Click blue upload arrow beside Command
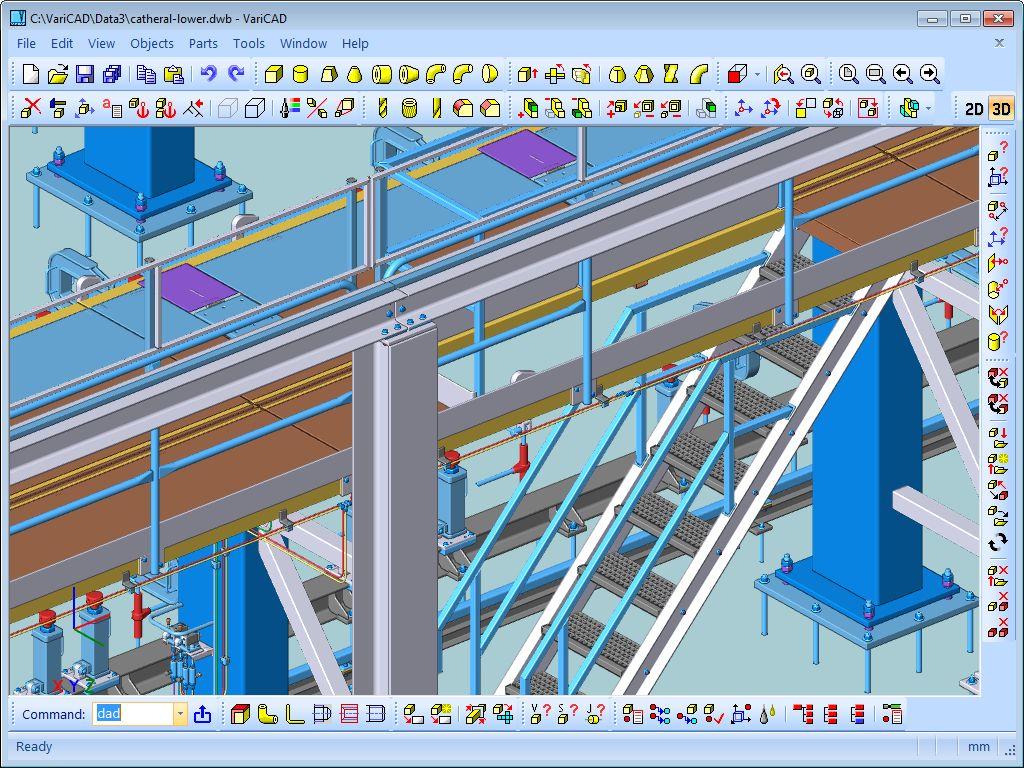The height and width of the screenshot is (768, 1024). click(x=202, y=714)
